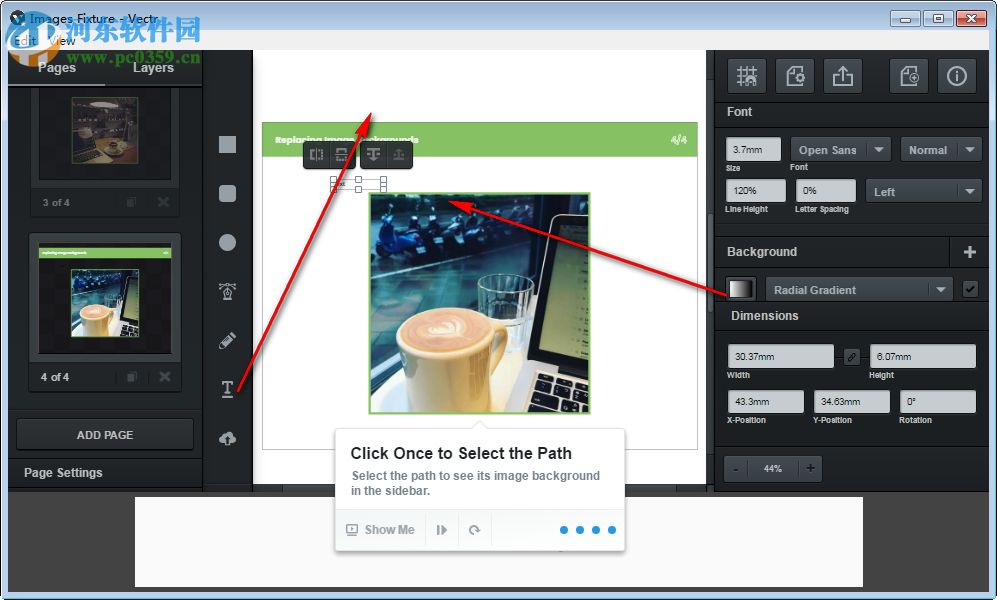Image resolution: width=997 pixels, height=600 pixels.
Task: Click the Rotation input field
Action: click(x=937, y=402)
